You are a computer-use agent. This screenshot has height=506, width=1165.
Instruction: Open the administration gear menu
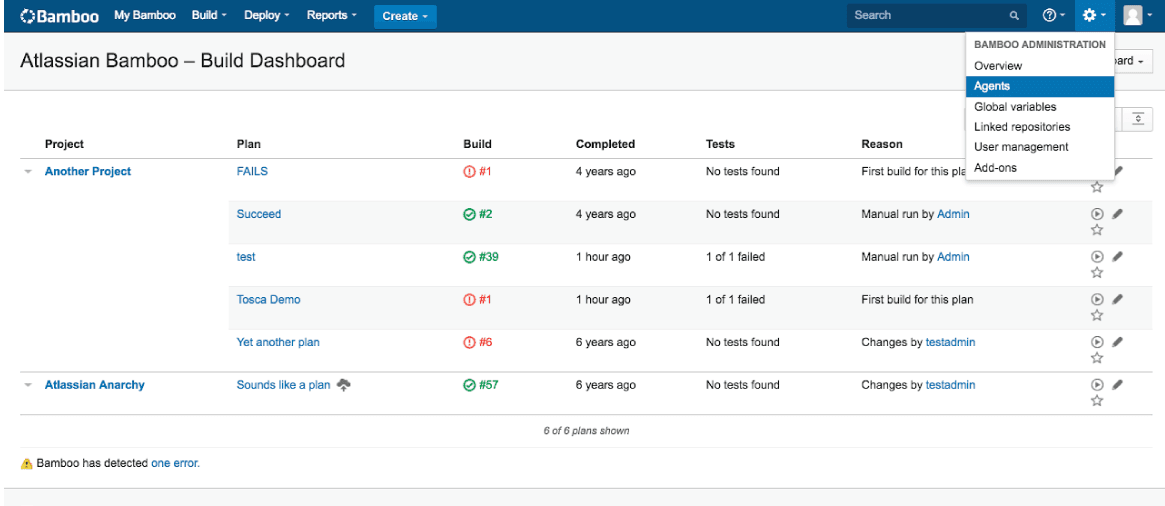[x=1092, y=16]
